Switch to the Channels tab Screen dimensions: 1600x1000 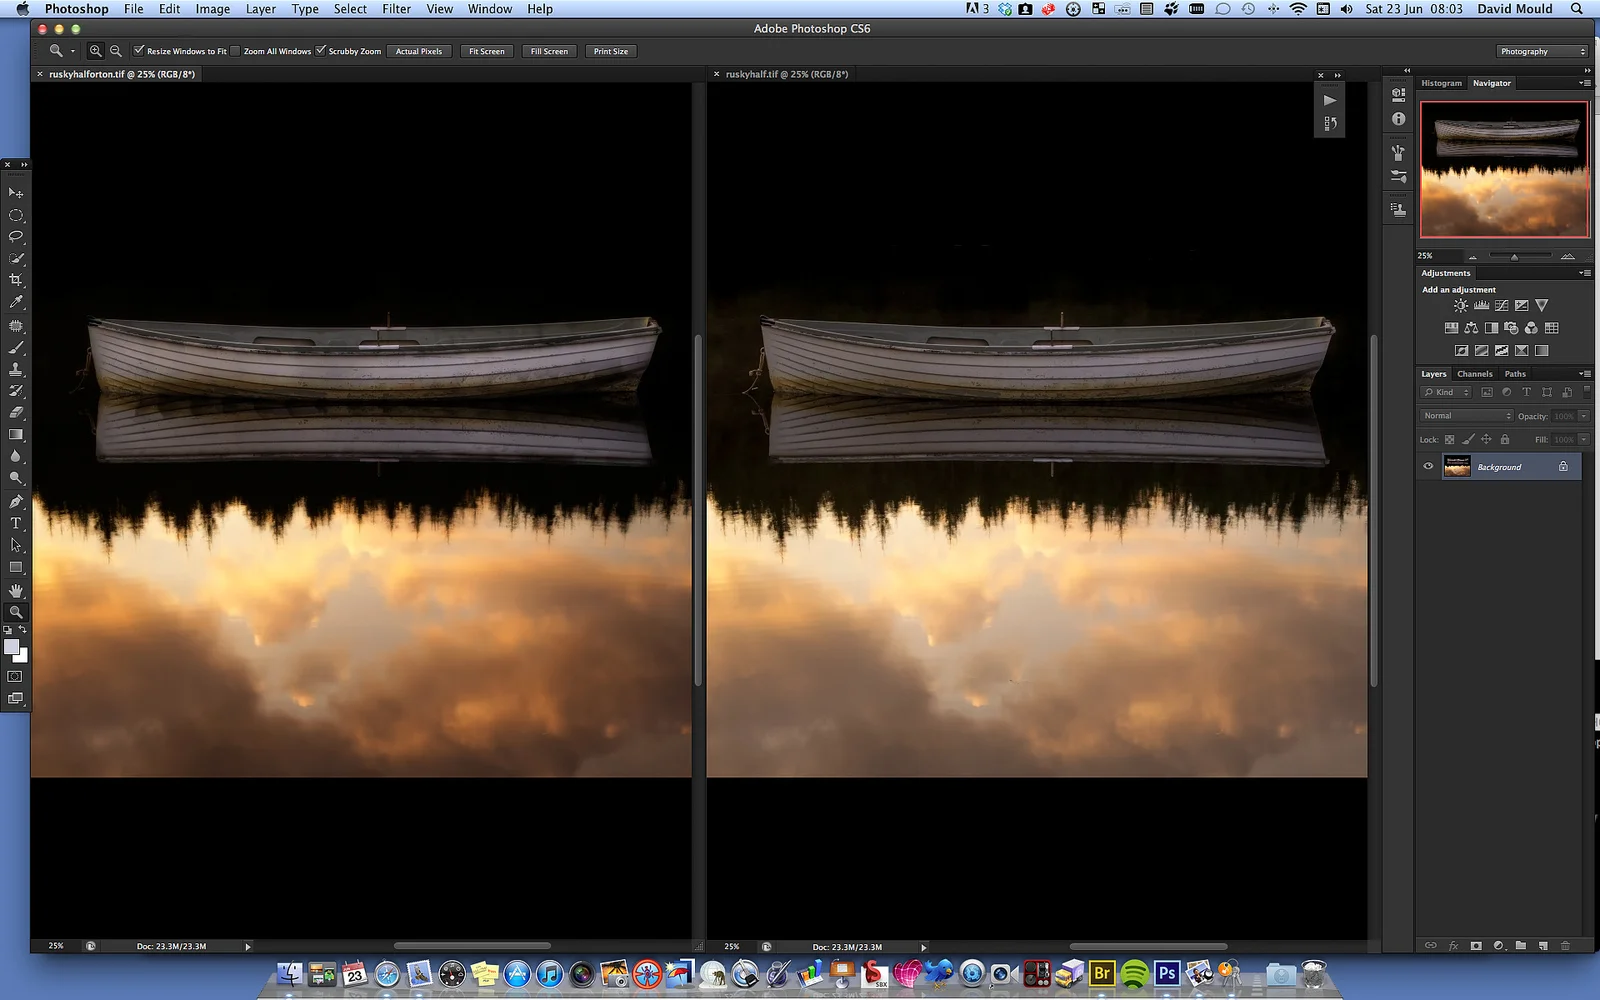point(1474,374)
